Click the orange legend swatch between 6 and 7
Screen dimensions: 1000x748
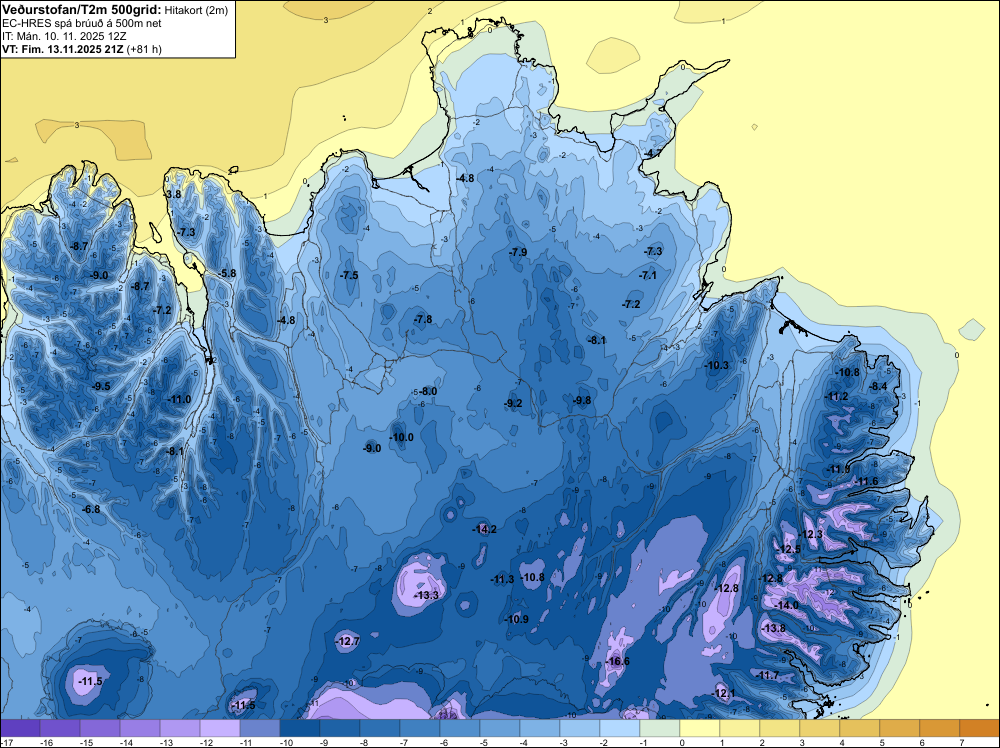(x=939, y=728)
